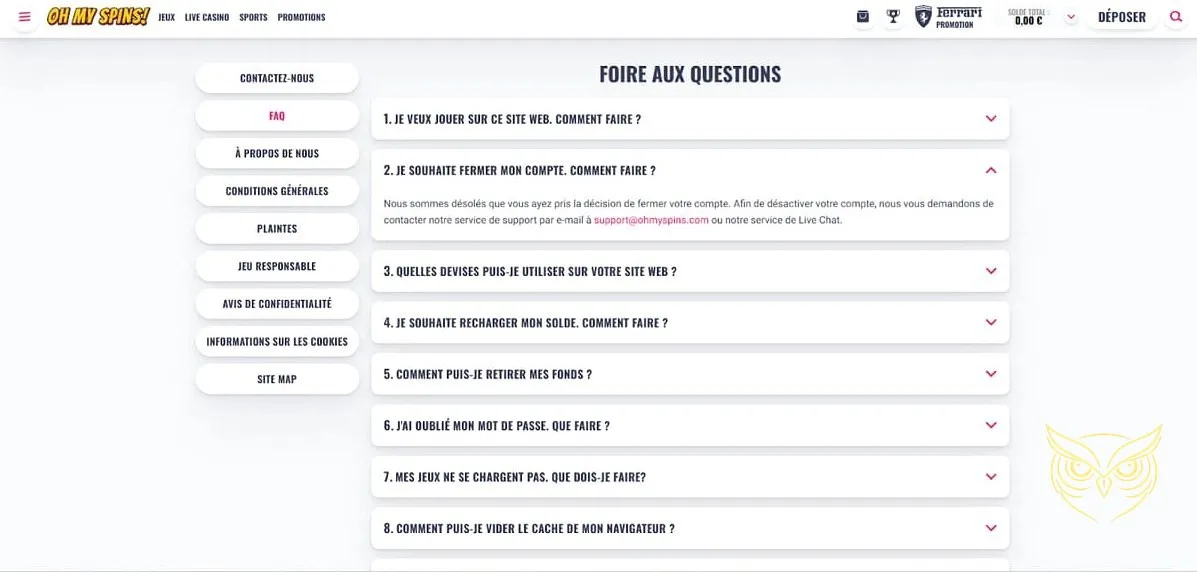1197x572 pixels.
Task: Open the trophy tournaments icon
Action: click(893, 17)
